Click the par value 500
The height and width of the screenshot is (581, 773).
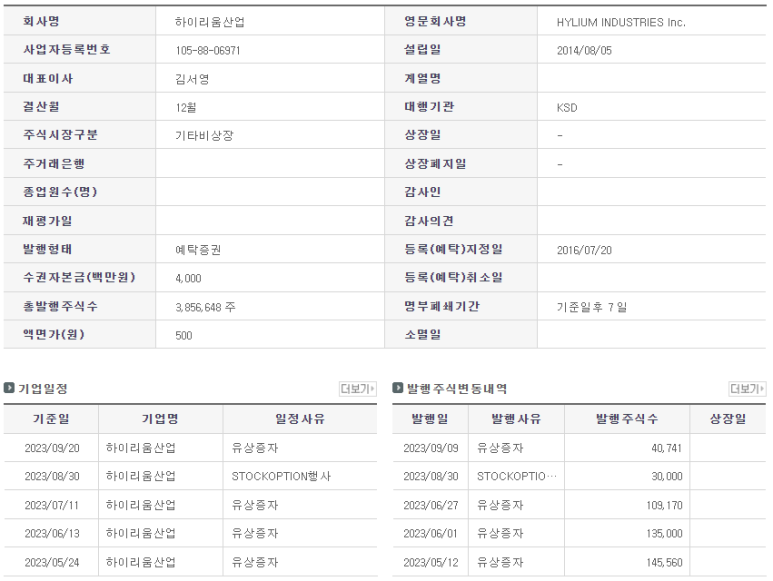(184, 336)
